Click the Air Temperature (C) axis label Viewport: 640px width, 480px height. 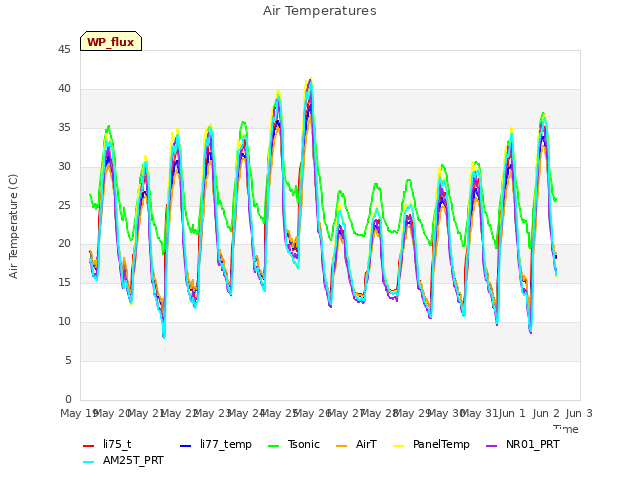coord(13,227)
